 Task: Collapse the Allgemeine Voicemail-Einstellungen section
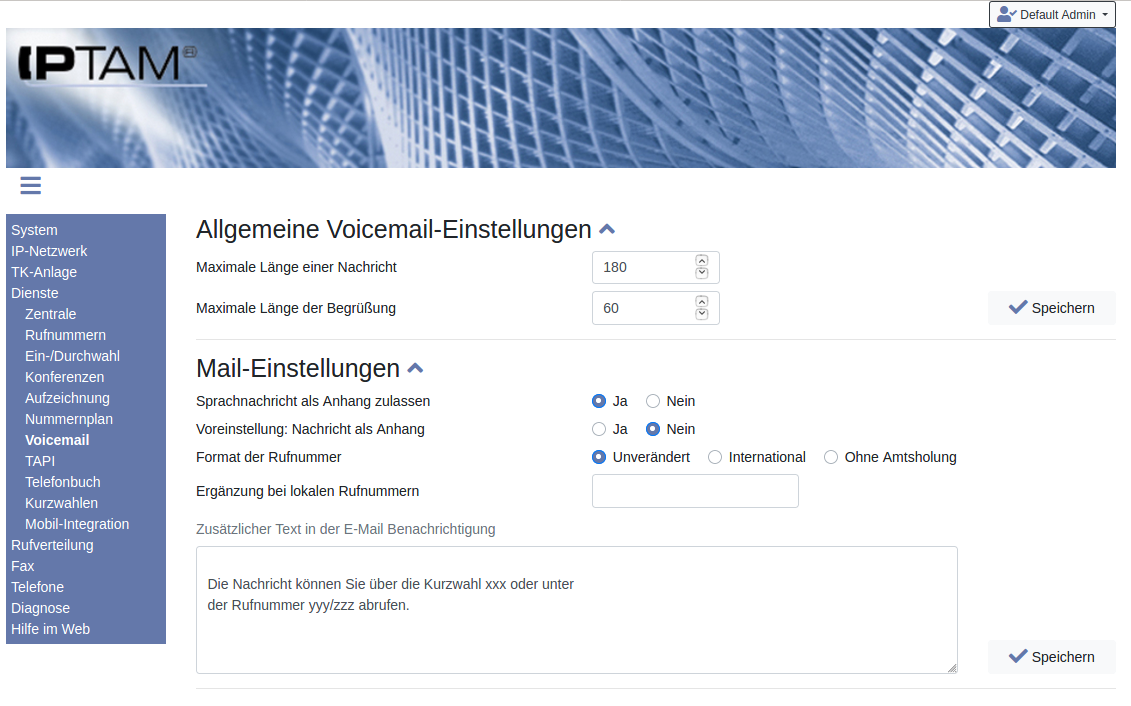607,230
